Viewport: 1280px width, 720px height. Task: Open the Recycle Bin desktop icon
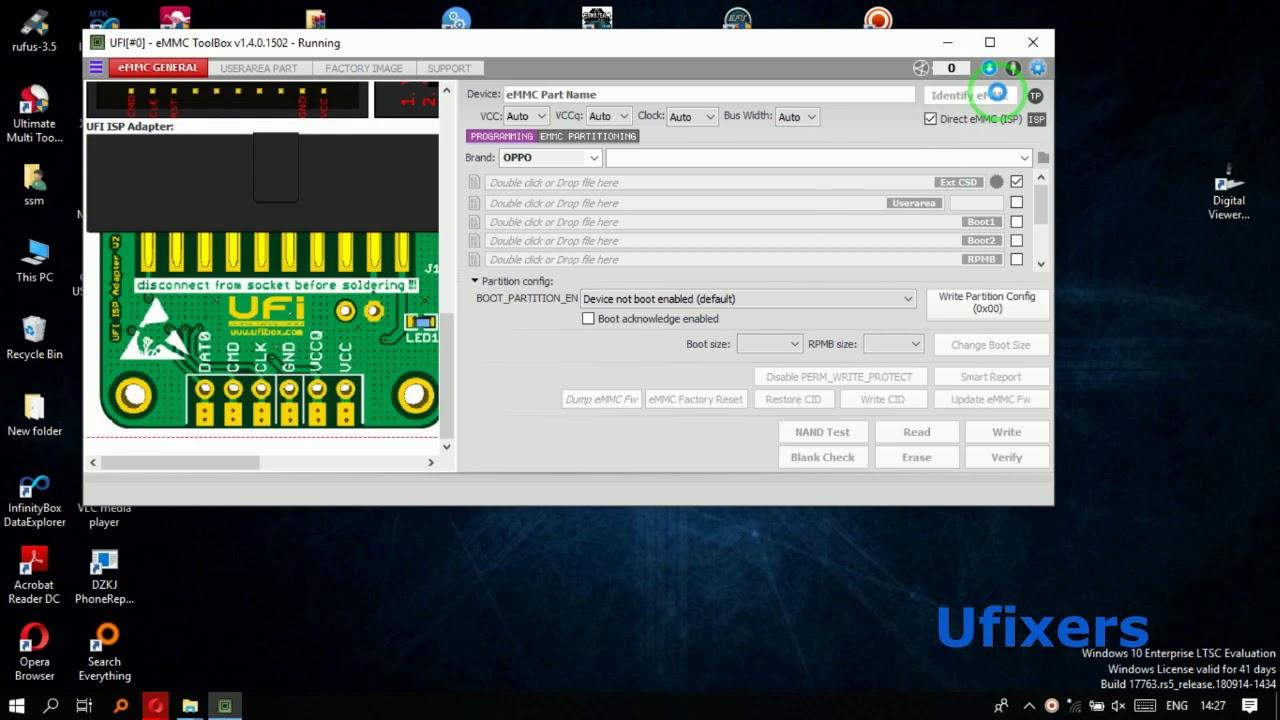[34, 338]
